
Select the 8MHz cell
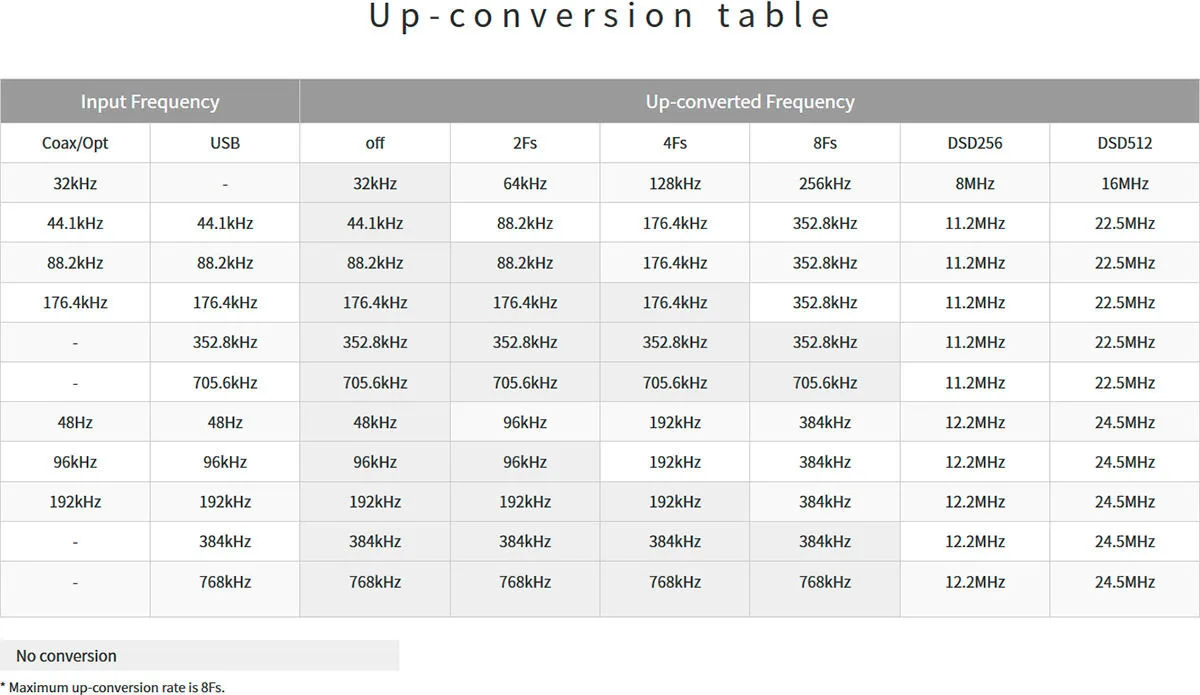pyautogui.click(x=975, y=183)
